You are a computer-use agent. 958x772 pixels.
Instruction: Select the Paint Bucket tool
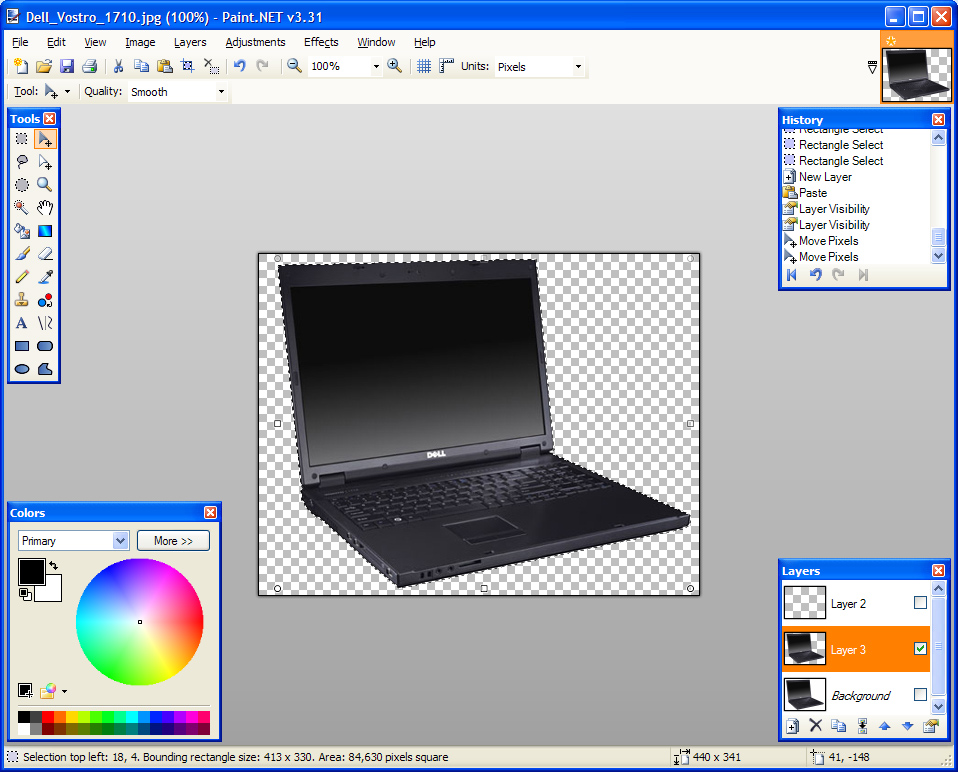pos(21,231)
